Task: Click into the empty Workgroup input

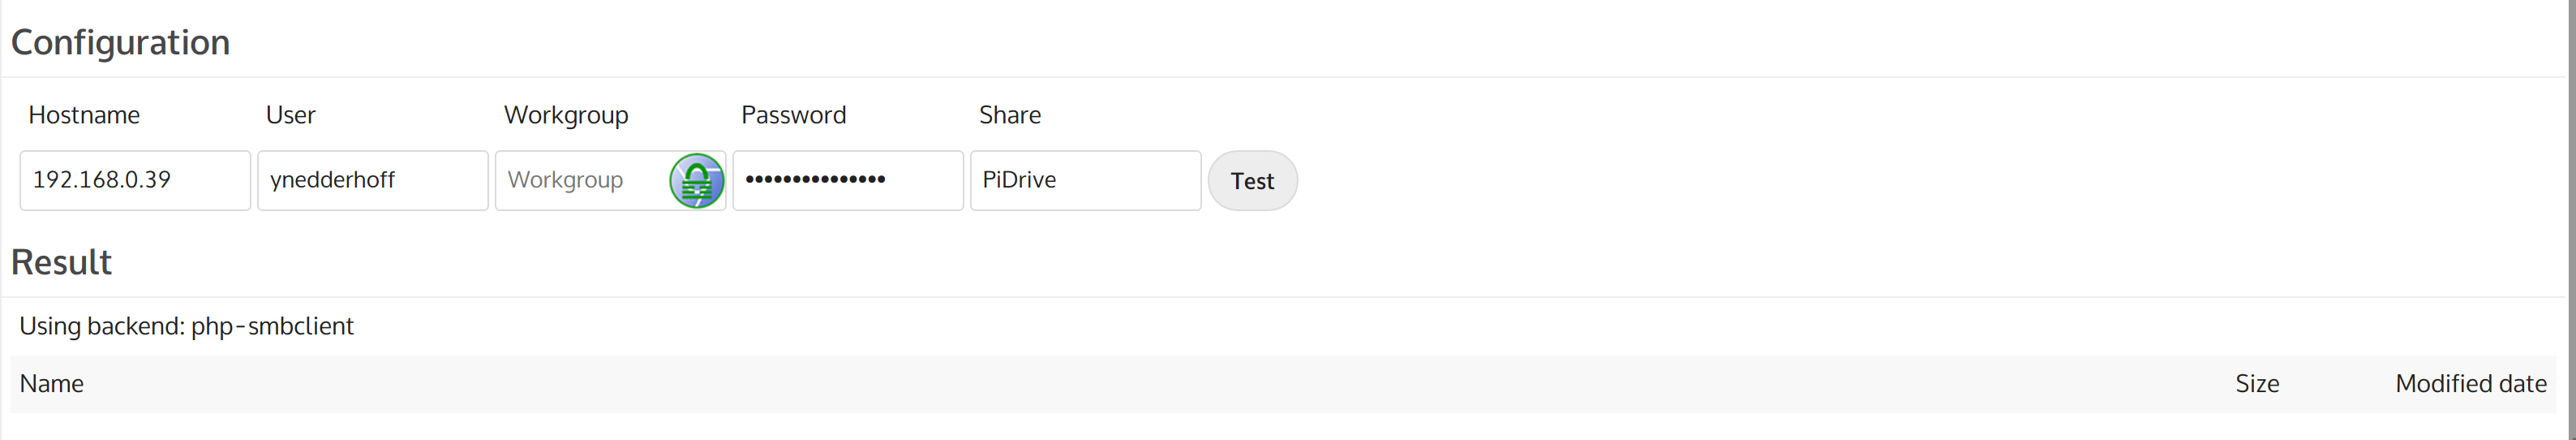Action: point(580,181)
